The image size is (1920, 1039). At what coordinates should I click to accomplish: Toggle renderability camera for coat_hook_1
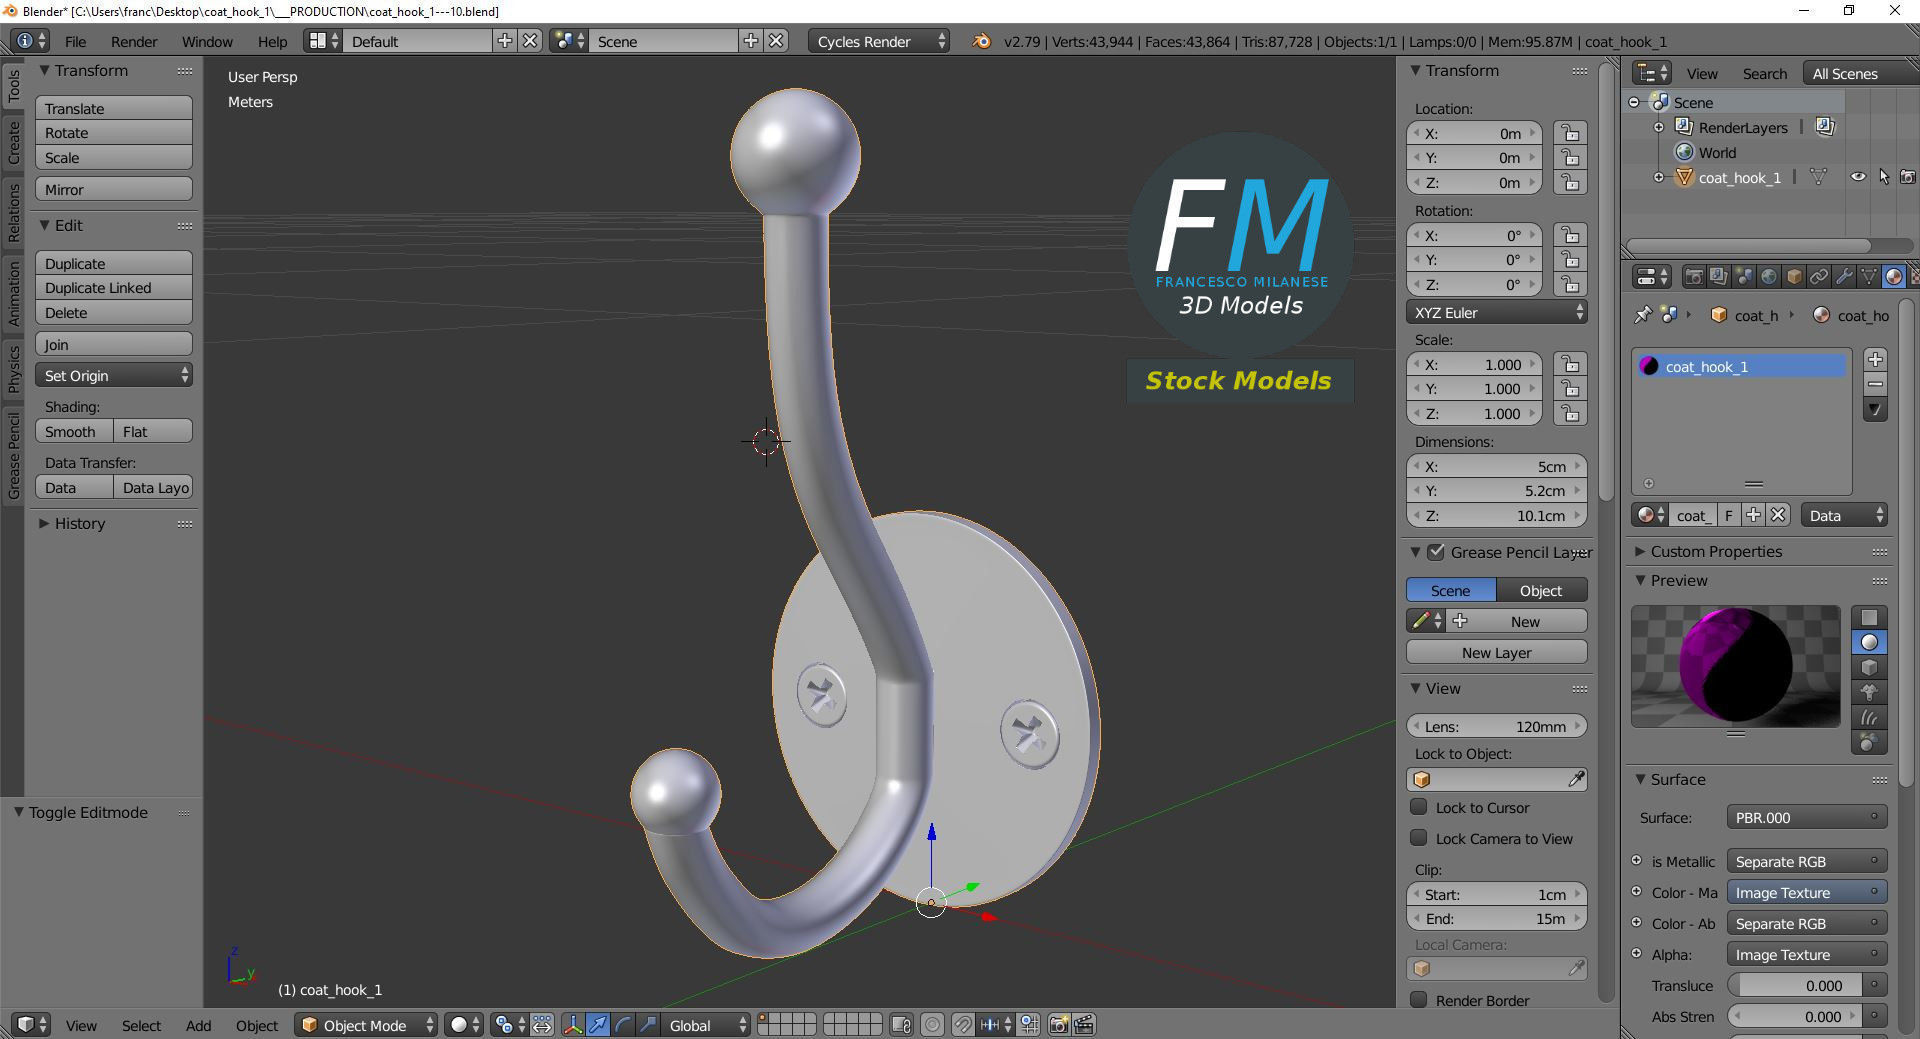(1908, 177)
